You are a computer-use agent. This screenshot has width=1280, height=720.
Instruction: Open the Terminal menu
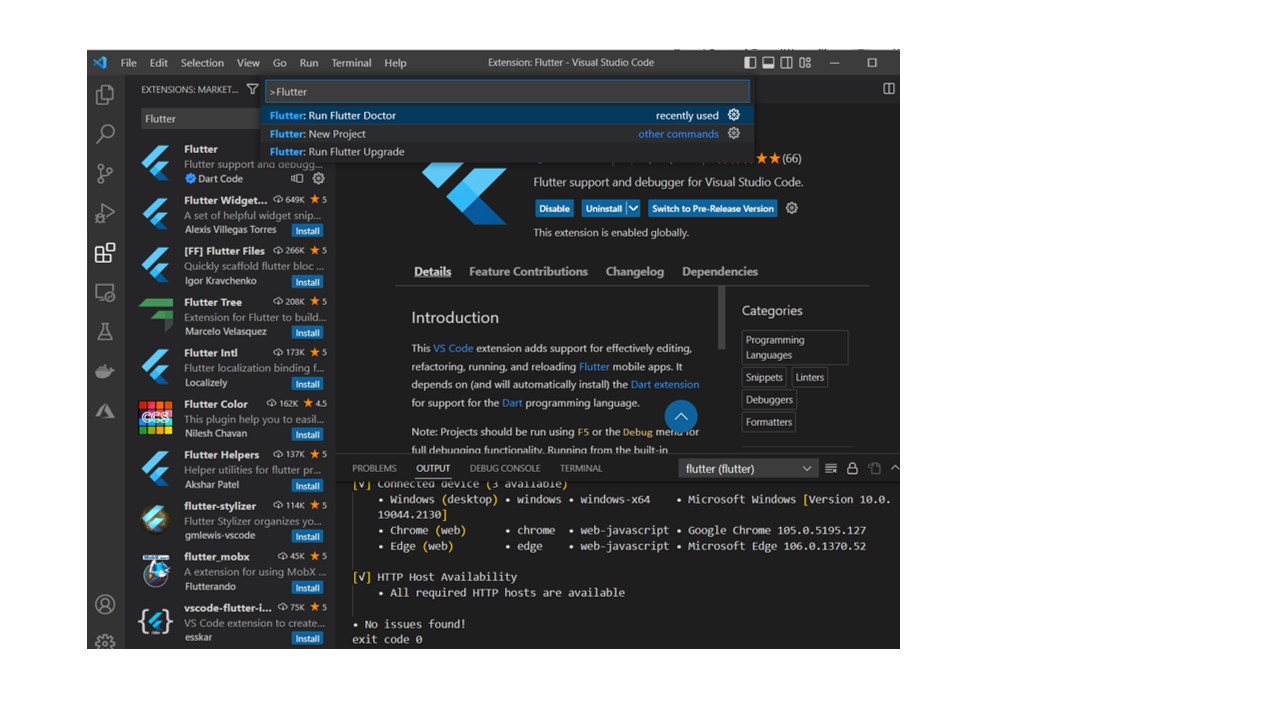click(x=351, y=62)
